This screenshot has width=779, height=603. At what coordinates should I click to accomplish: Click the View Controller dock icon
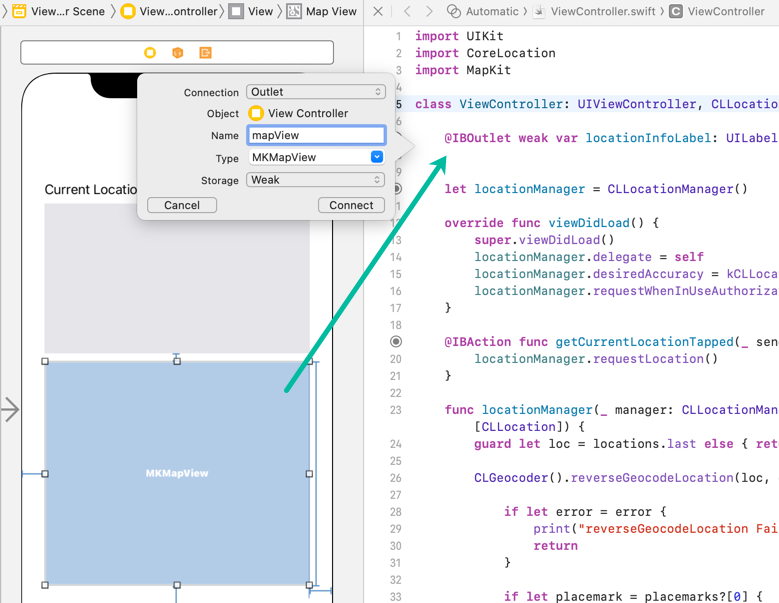tap(150, 53)
